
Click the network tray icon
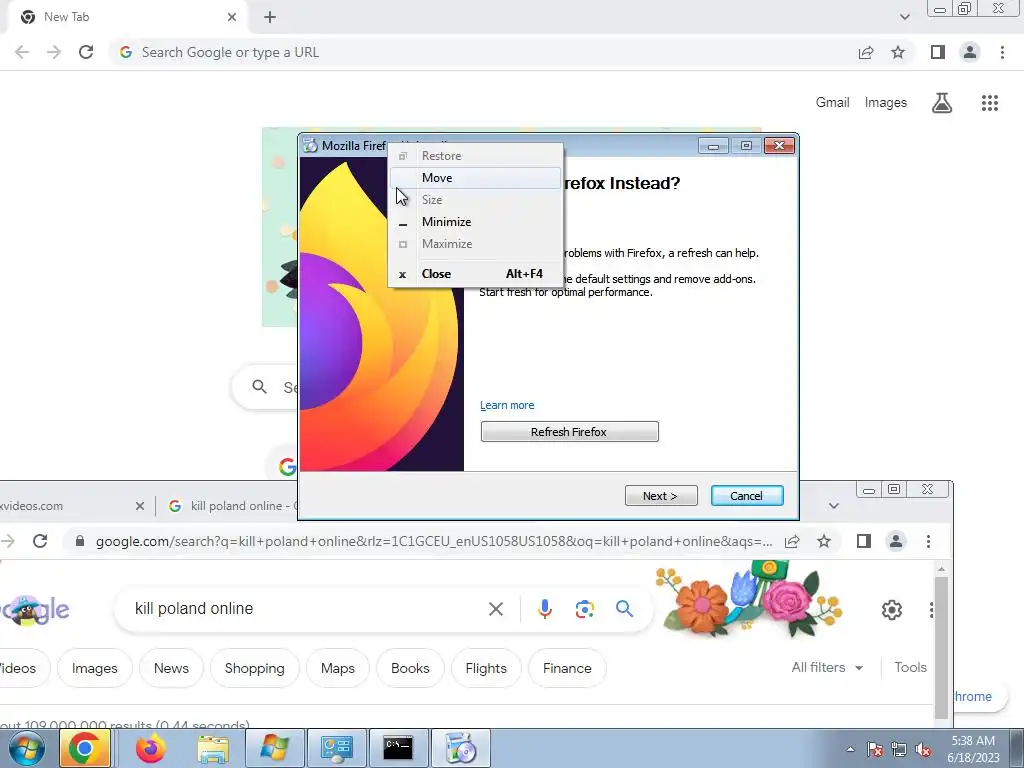click(x=899, y=749)
